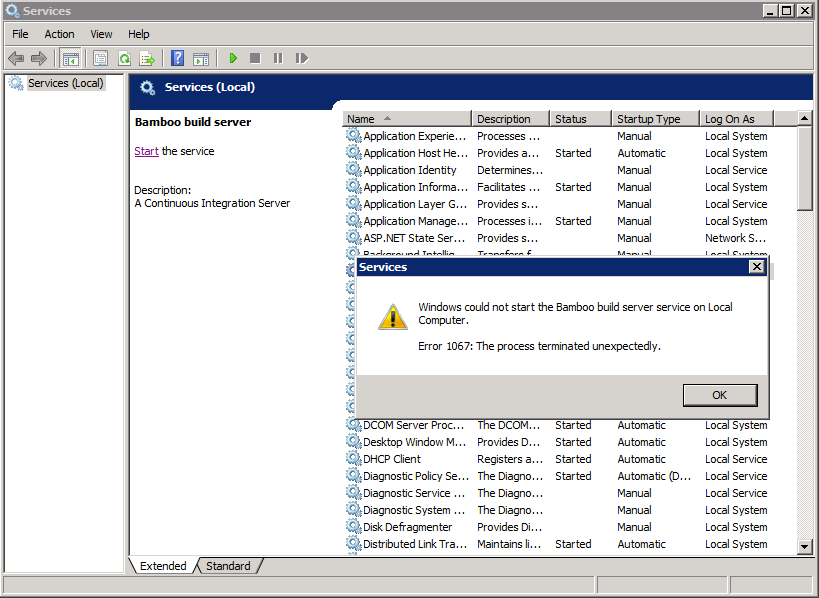The height and width of the screenshot is (598, 819).
Task: Click the Forward arrow toolbar icon
Action: point(39,58)
